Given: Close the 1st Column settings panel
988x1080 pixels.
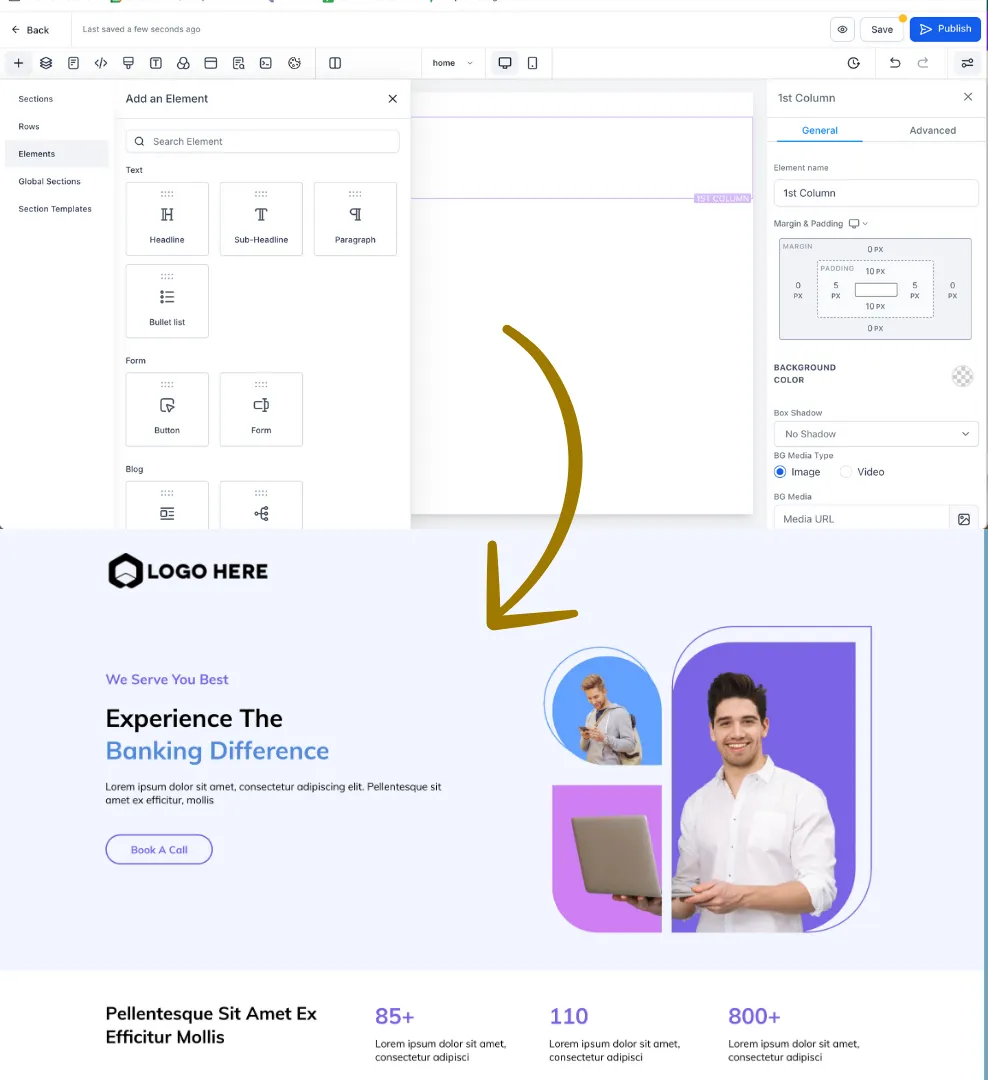Looking at the screenshot, I should pos(968,97).
